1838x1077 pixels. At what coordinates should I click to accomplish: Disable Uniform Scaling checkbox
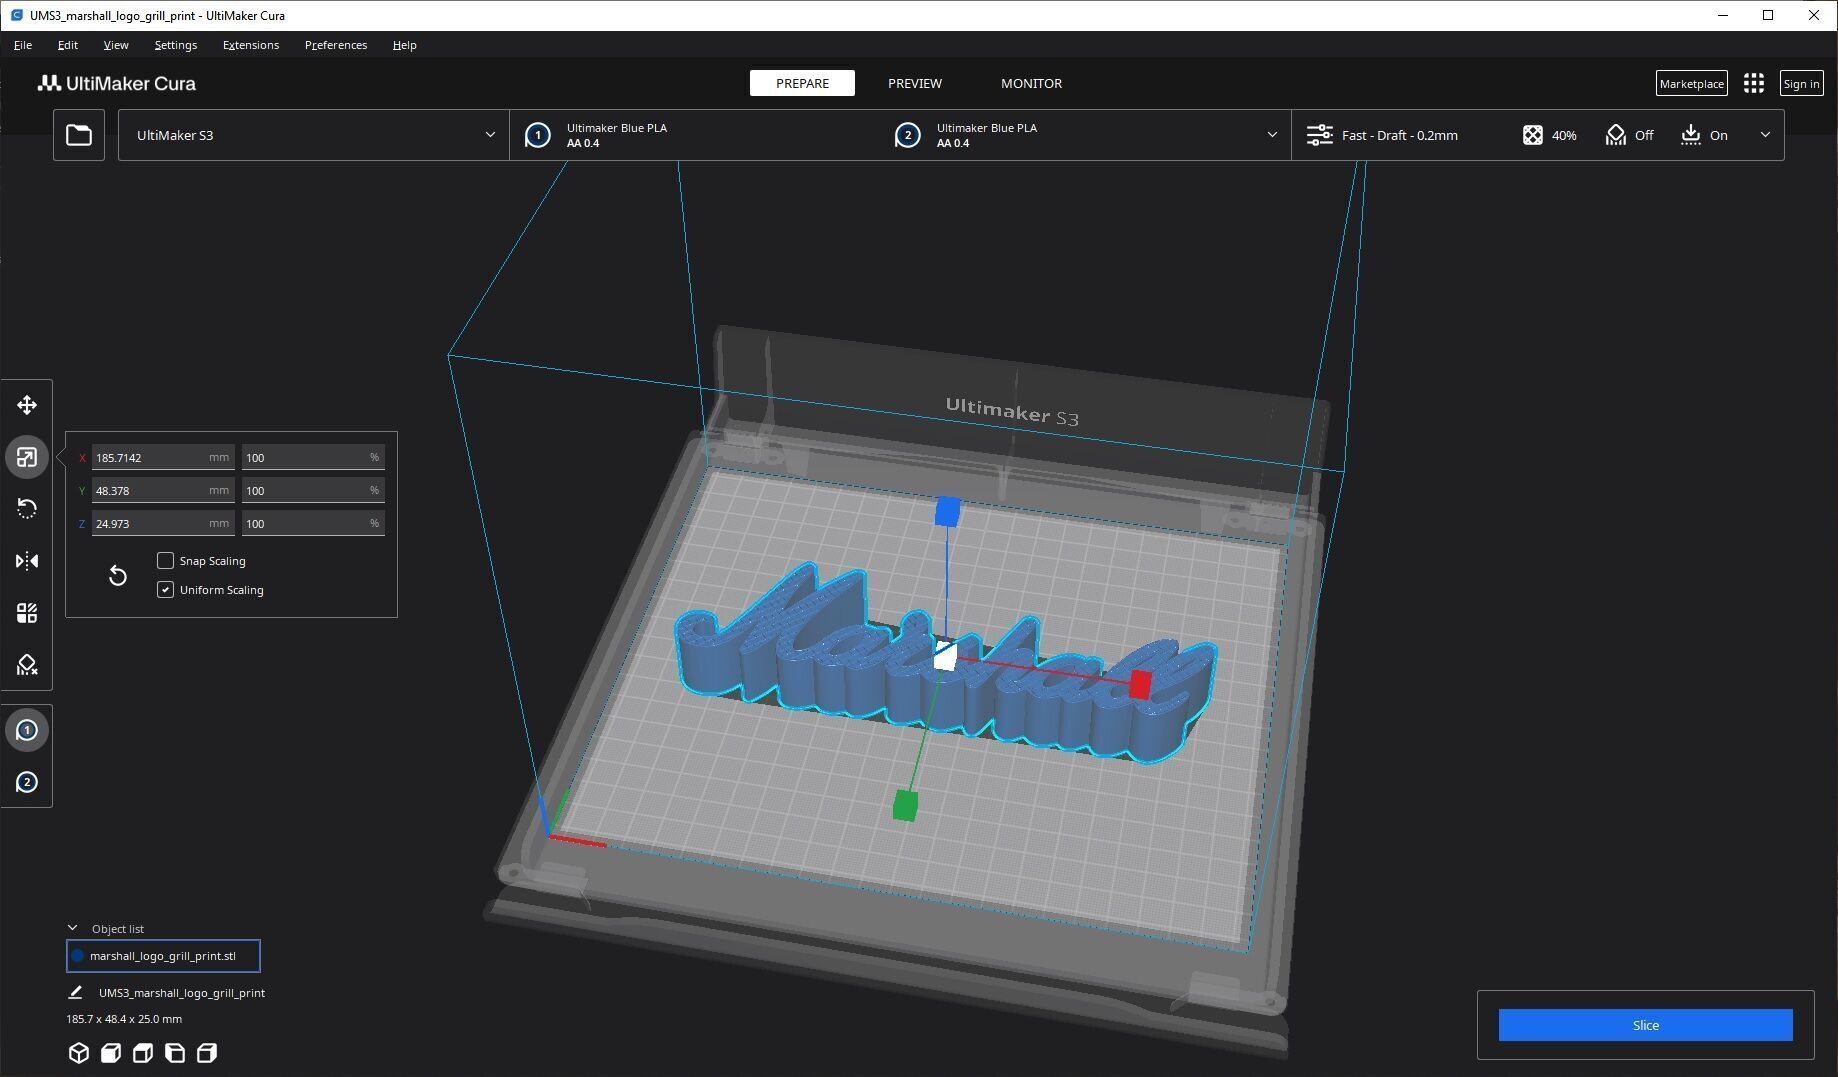tap(166, 589)
